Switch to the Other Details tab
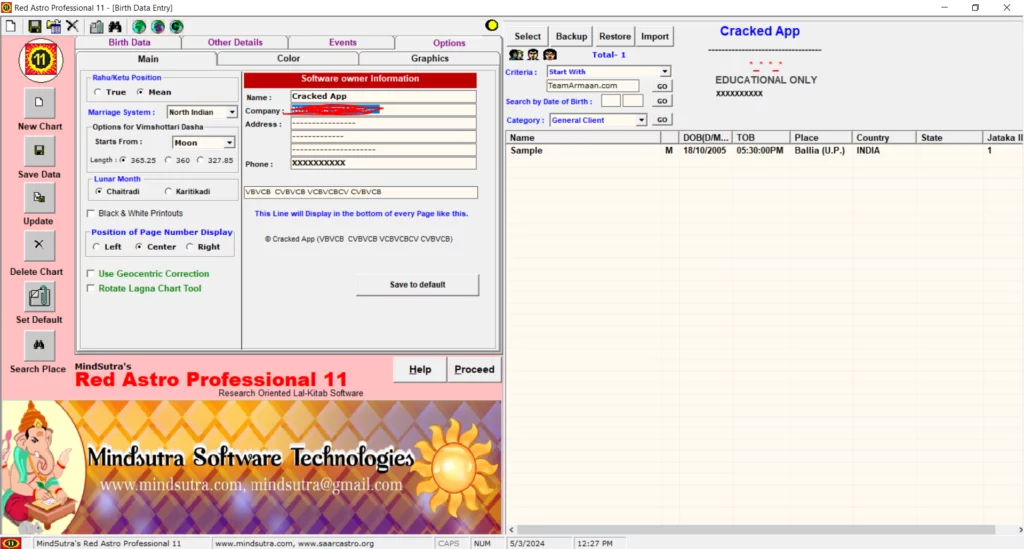This screenshot has height=549, width=1024. [235, 42]
